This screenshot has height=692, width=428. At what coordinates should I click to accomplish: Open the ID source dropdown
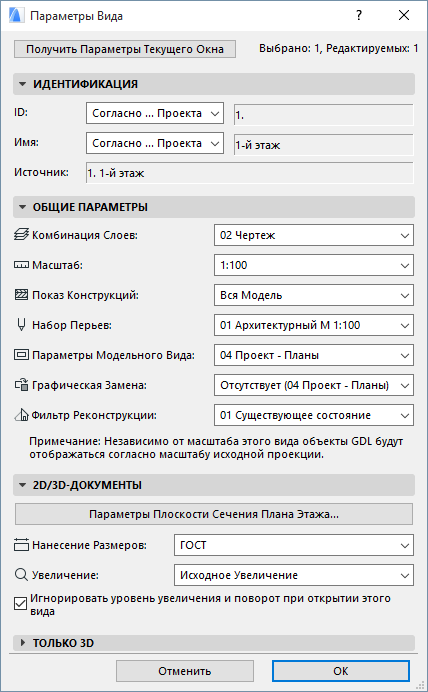click(x=155, y=113)
